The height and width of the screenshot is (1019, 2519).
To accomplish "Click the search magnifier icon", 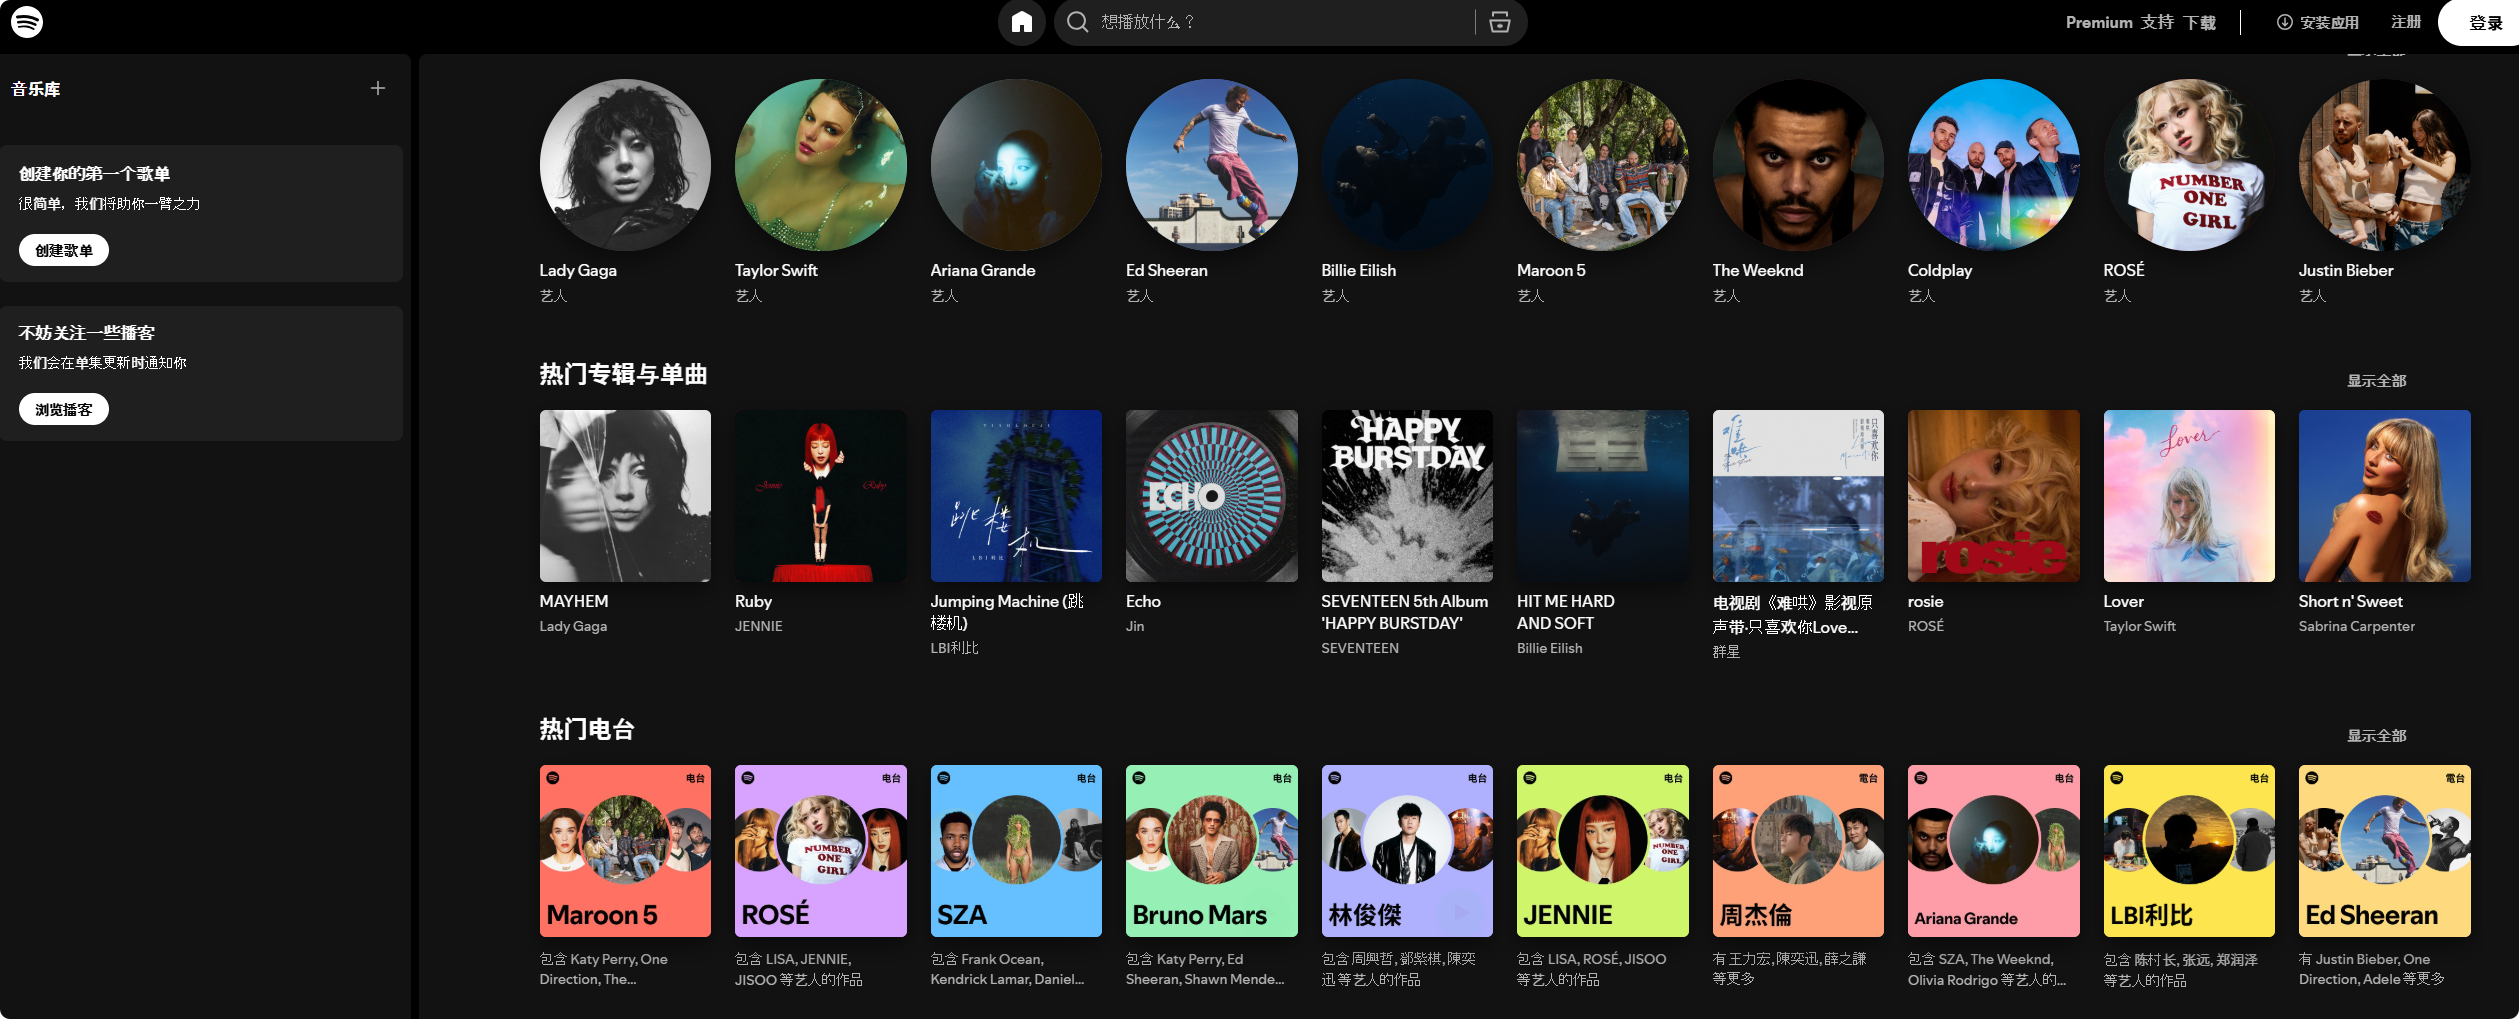I will (x=1077, y=22).
